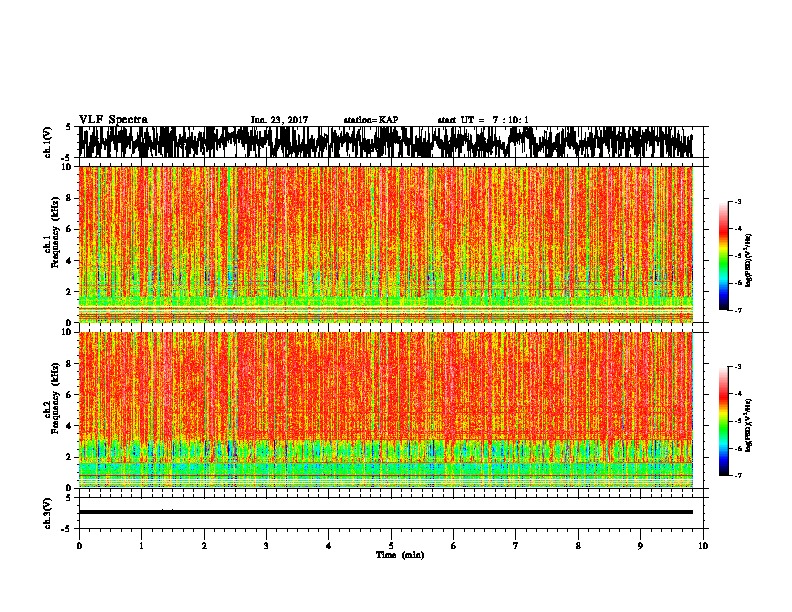
Task: Click the "10" minute tick on the time axis
Action: coord(703,546)
